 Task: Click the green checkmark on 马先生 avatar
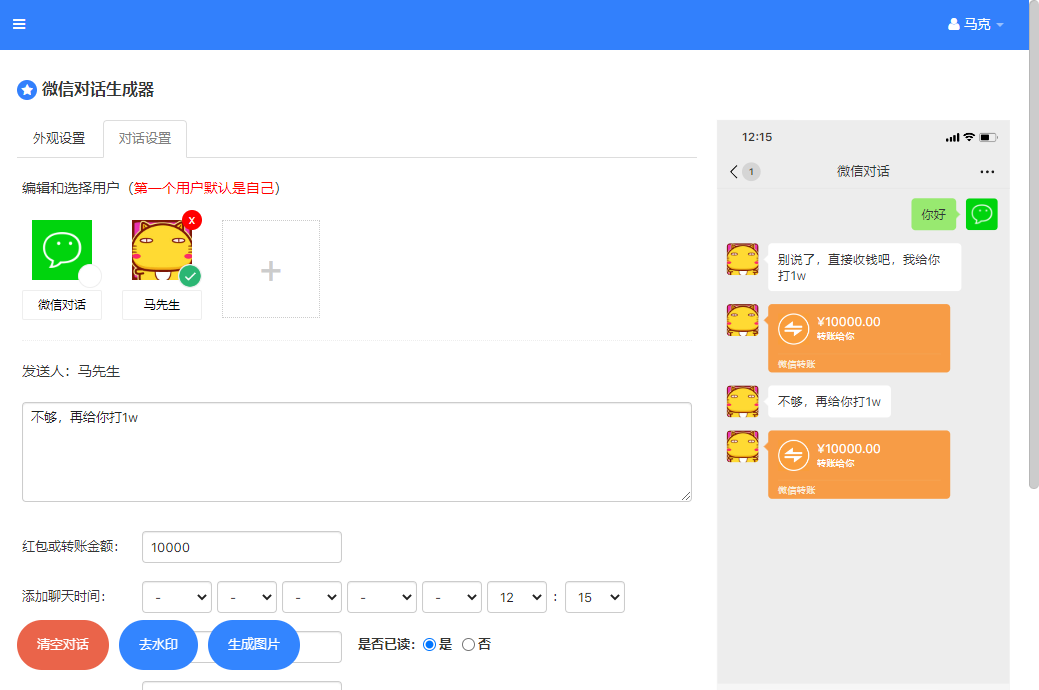coord(190,276)
